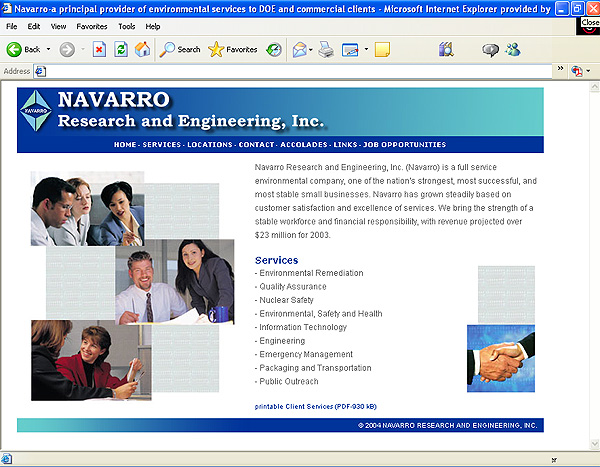Open the Favorites menu
This screenshot has height=467, width=600.
[92, 26]
